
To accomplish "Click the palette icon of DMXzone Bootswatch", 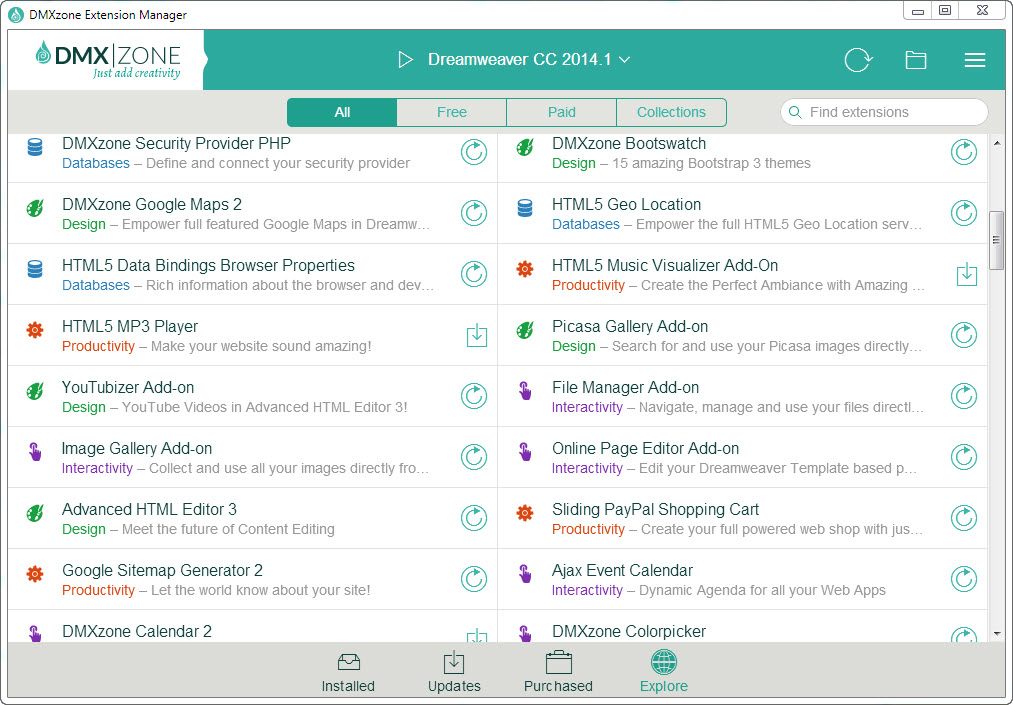I will point(525,147).
